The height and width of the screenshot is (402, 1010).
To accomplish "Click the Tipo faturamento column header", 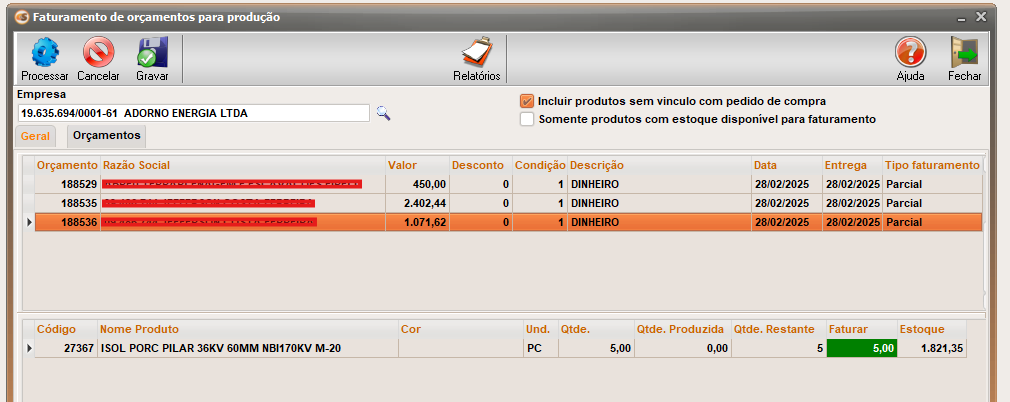I will (x=931, y=165).
